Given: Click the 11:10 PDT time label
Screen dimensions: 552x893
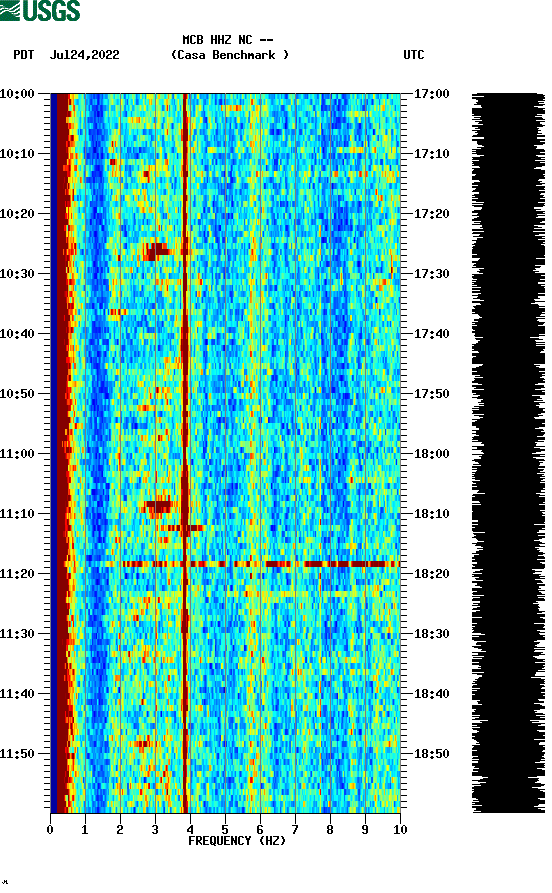Looking at the screenshot, I should click(x=18, y=513).
